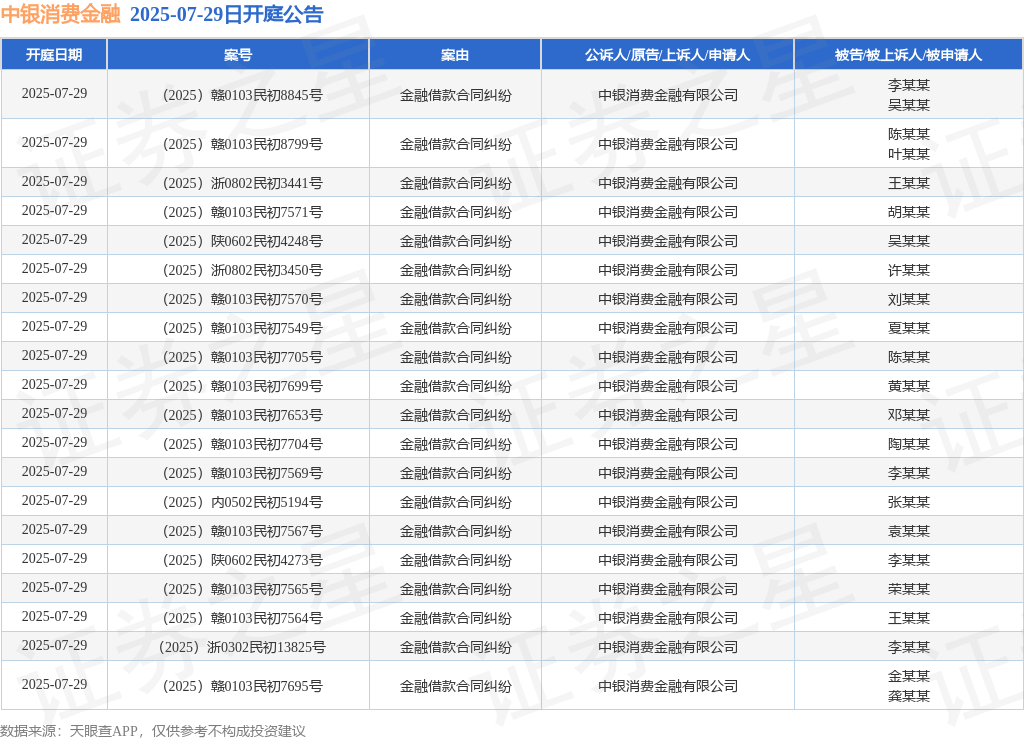Click defendant 夏某某

coord(908,328)
